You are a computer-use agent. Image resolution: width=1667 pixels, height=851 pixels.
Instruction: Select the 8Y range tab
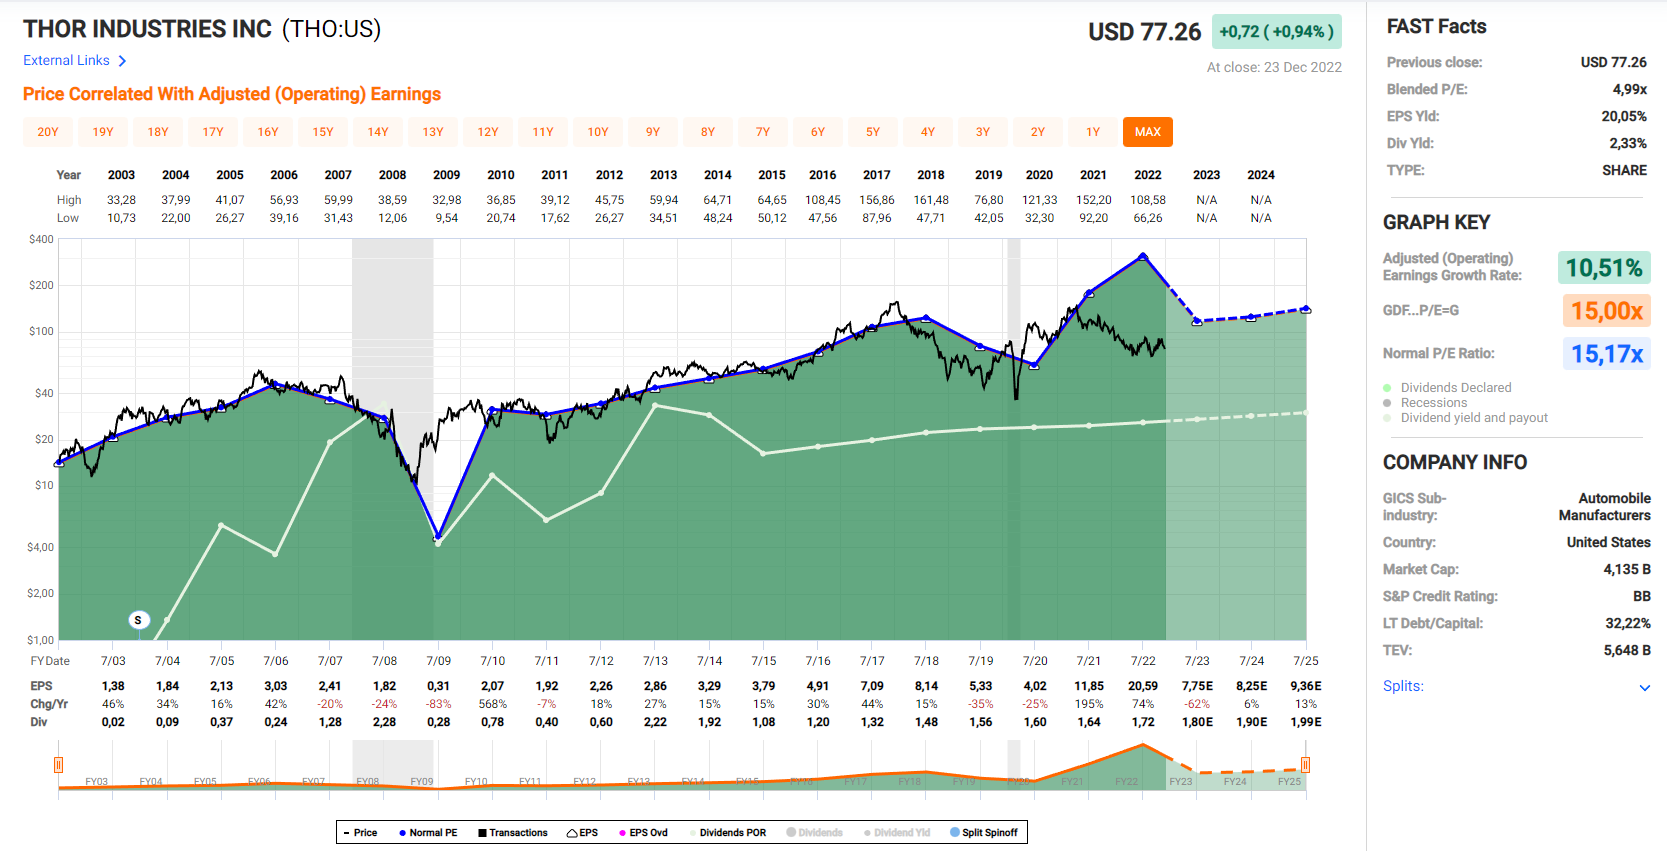pos(708,132)
